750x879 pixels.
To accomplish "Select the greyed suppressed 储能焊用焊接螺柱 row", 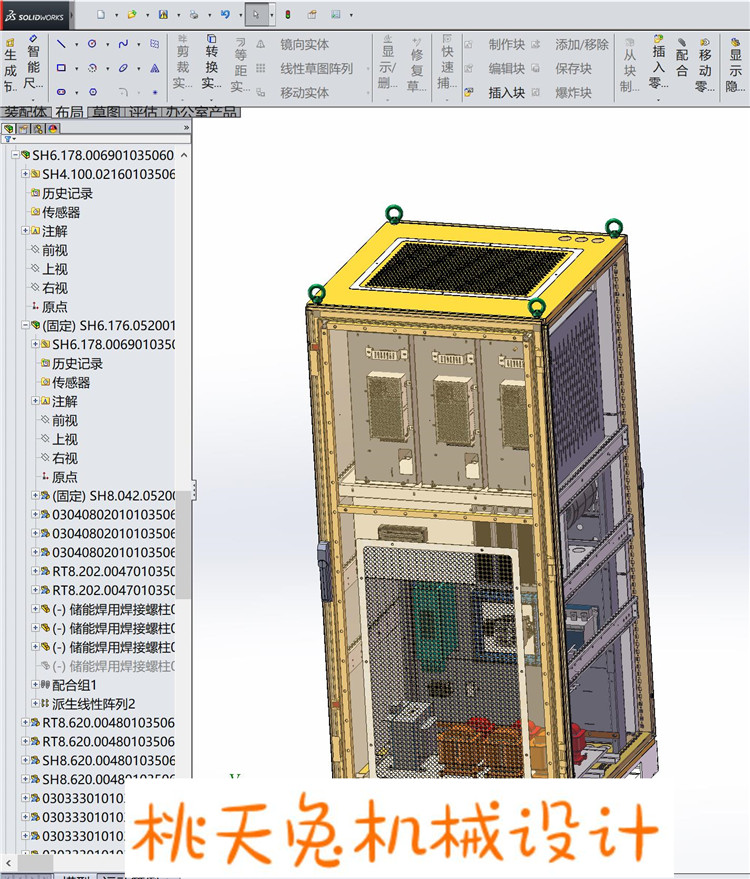I will point(108,666).
